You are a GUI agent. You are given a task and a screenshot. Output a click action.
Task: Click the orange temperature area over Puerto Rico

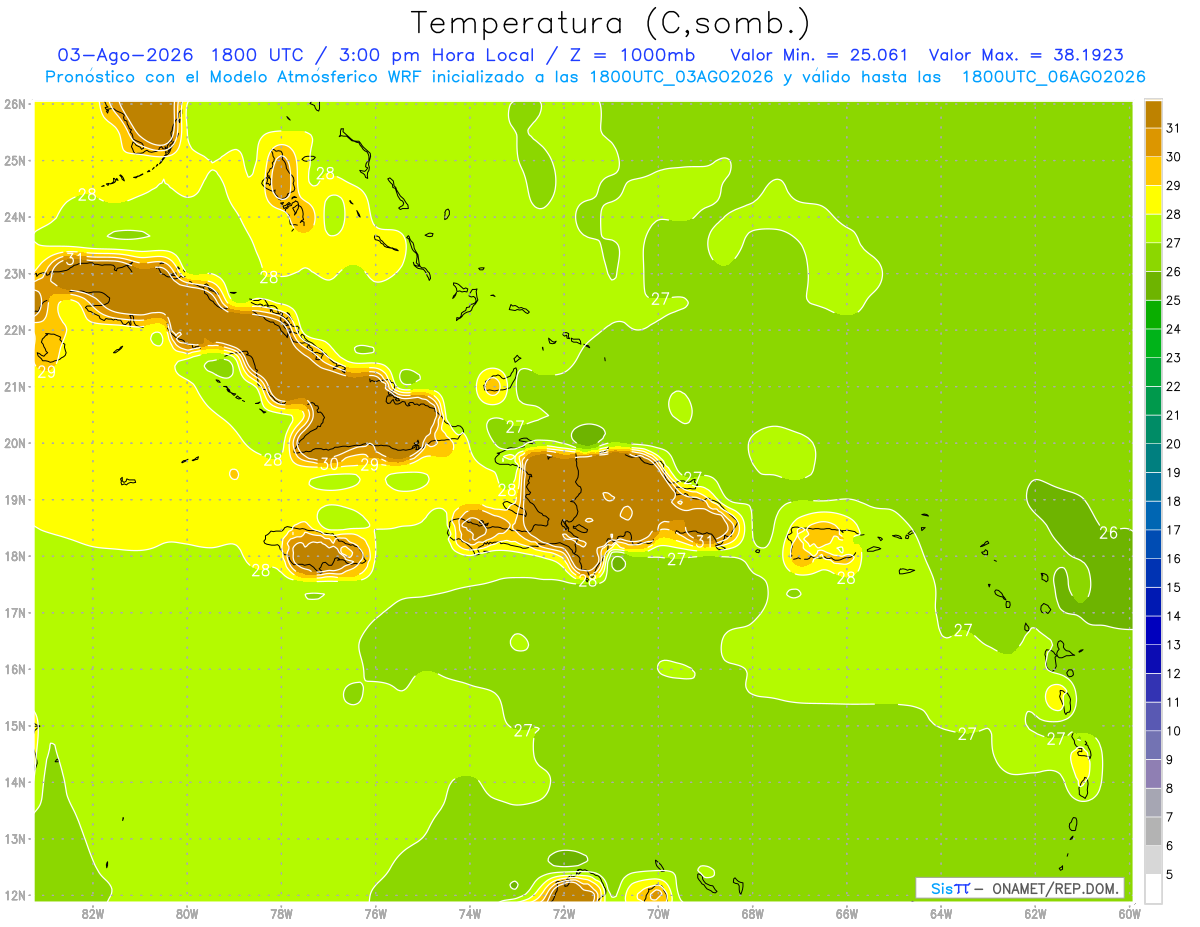click(822, 544)
